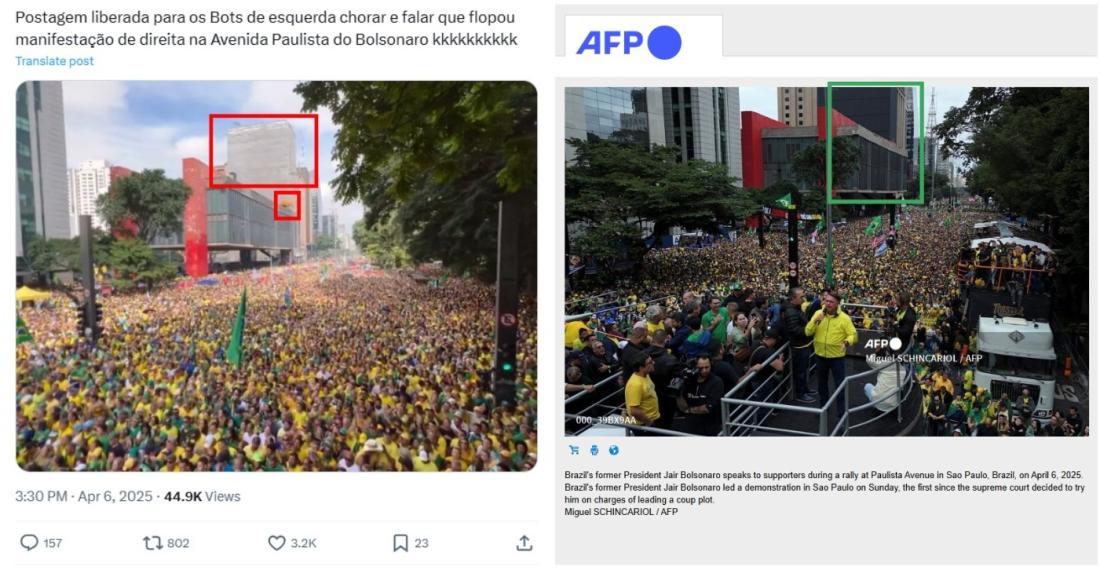The width and height of the screenshot is (1100, 570).
Task: Bookmark the post
Action: click(401, 543)
